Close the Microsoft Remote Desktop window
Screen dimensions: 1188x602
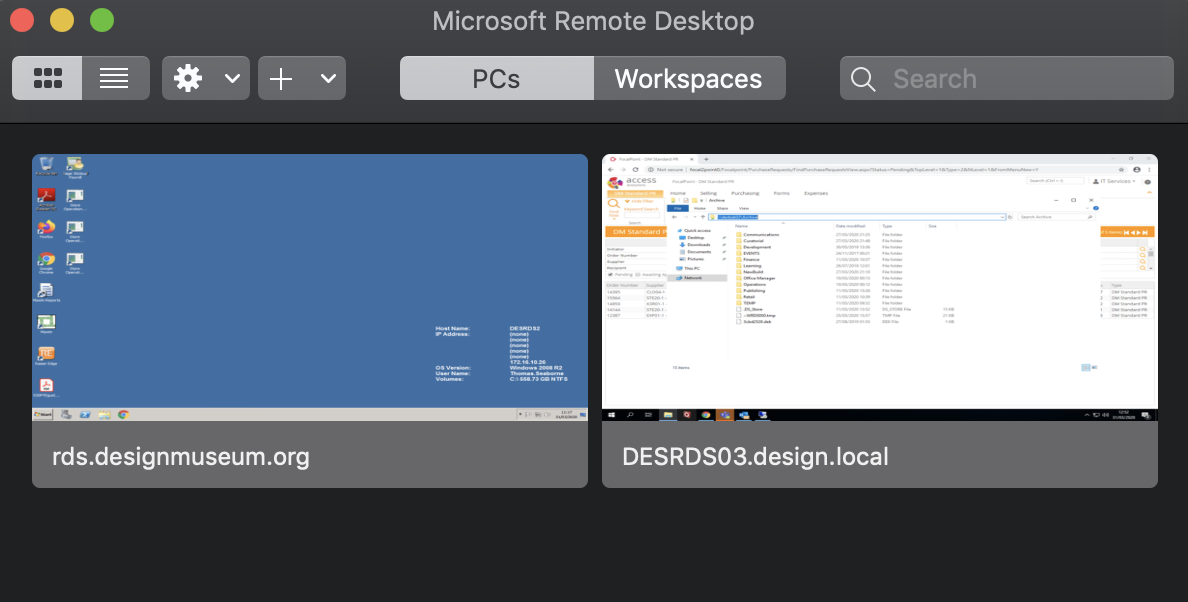point(22,20)
